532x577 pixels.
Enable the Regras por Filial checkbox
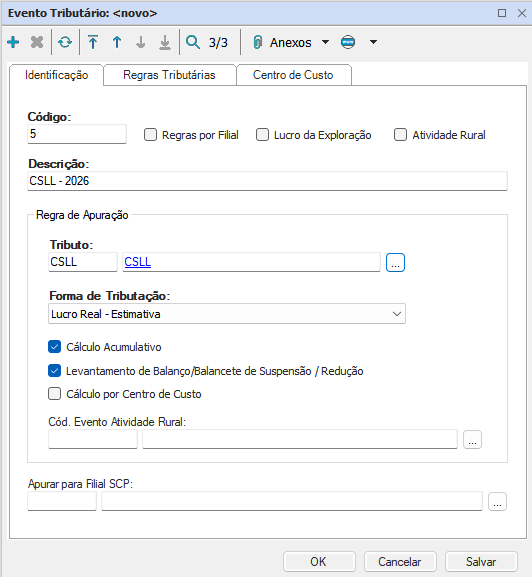click(x=150, y=135)
